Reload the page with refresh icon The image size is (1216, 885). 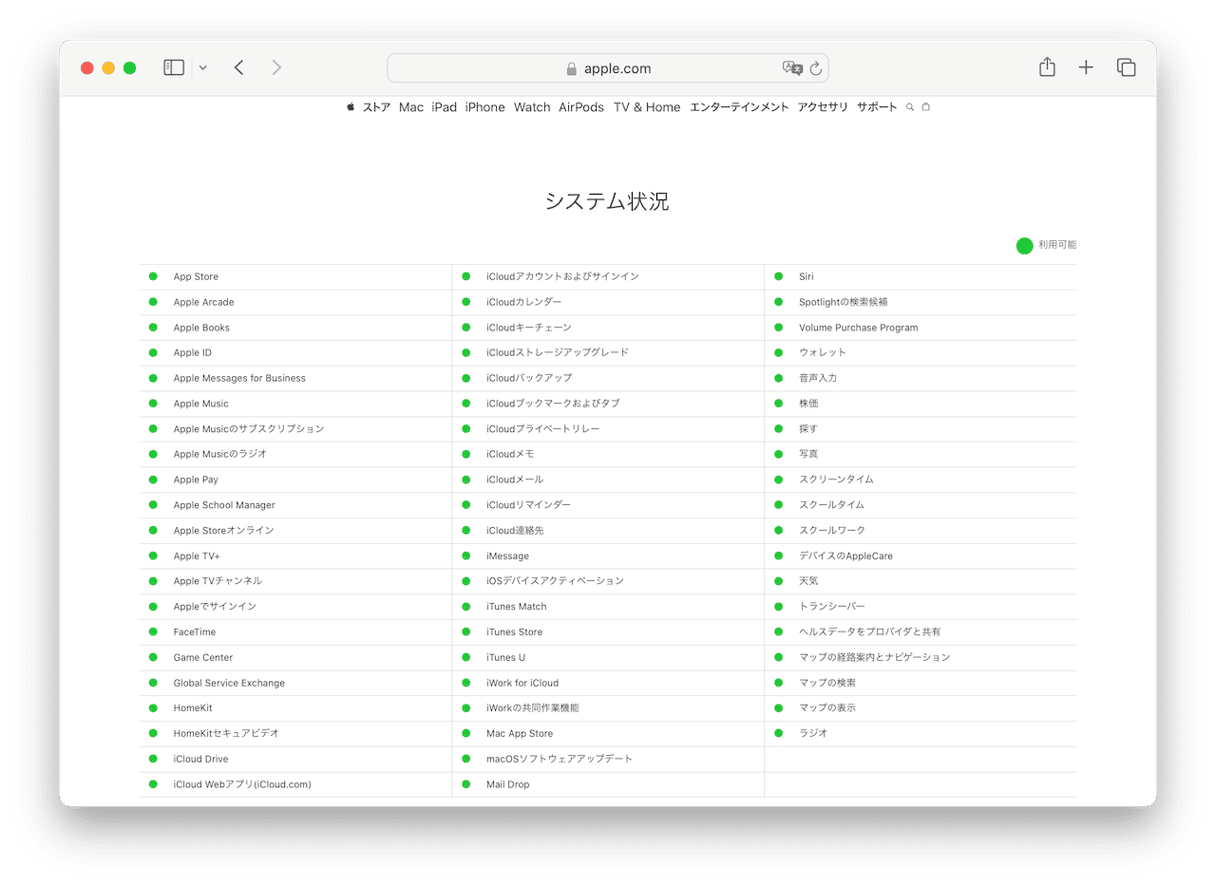(x=816, y=68)
